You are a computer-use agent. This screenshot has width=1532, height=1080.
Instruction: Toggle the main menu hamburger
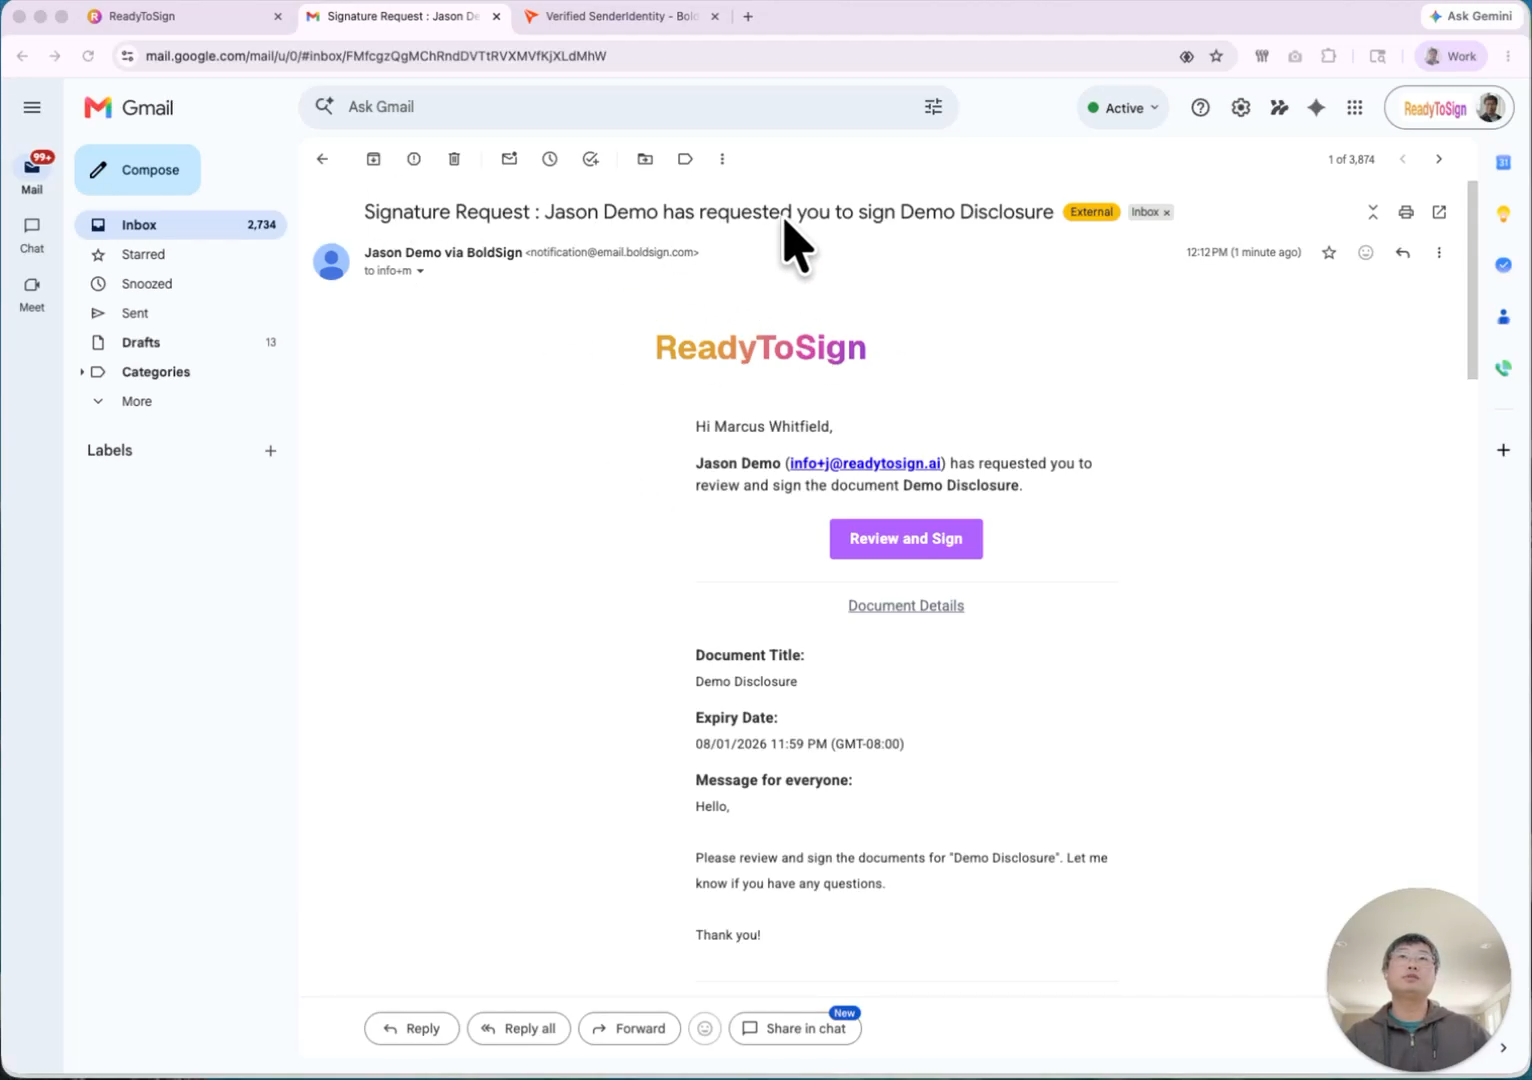(32, 108)
